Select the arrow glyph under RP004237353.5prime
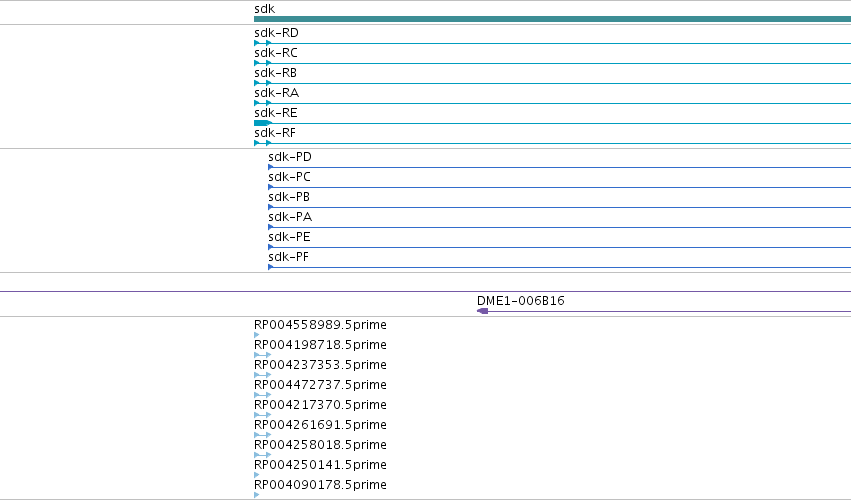851x500 pixels. pos(263,375)
